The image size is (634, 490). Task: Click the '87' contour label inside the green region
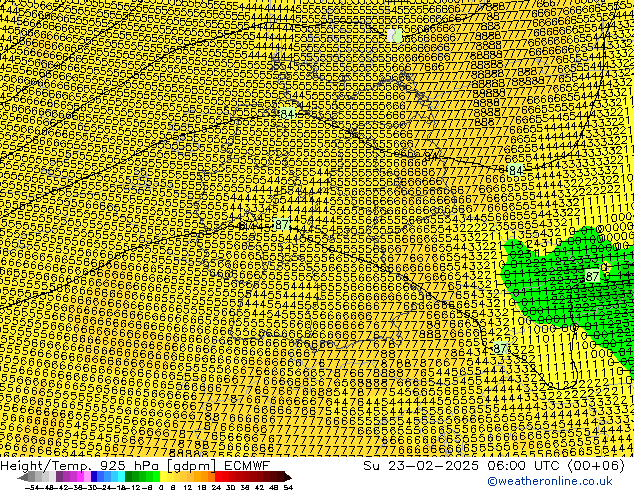coord(592,277)
